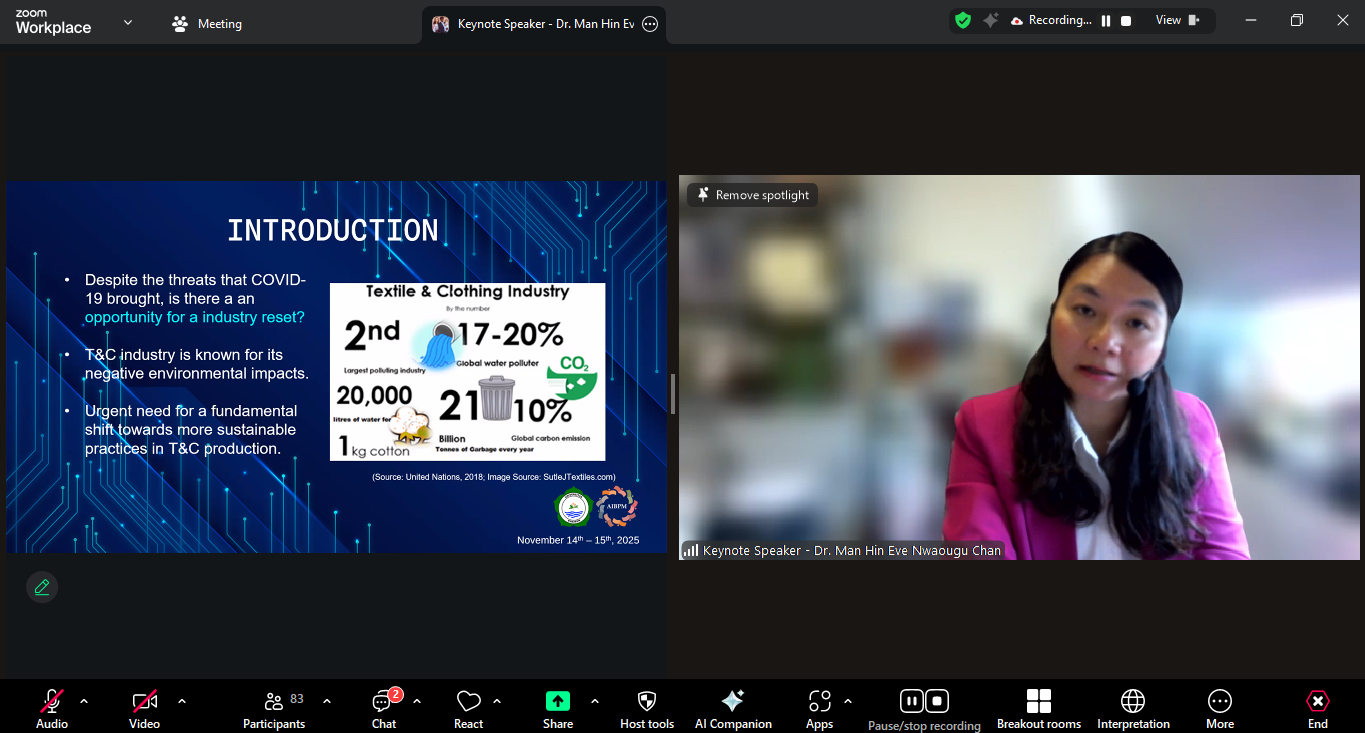Image resolution: width=1365 pixels, height=733 pixels.
Task: Click the green Share screen icon
Action: click(557, 702)
